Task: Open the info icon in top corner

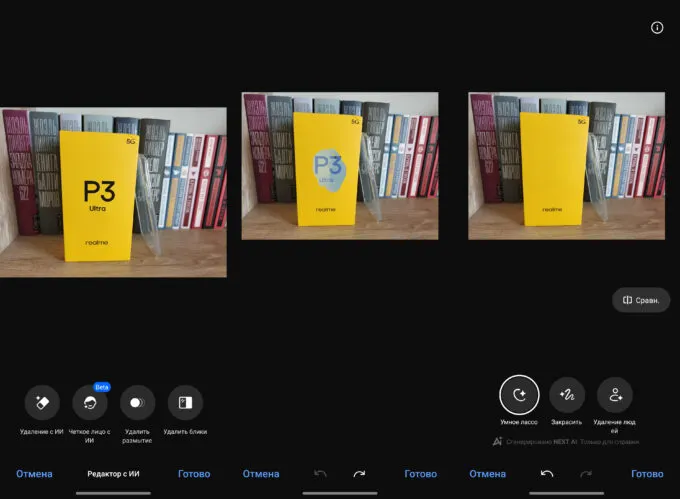Action: (x=657, y=28)
